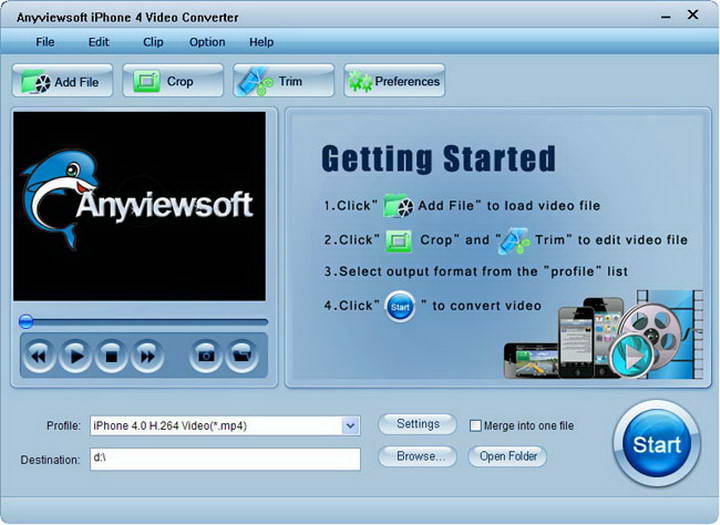
Task: Open the Edit menu
Action: coord(99,42)
